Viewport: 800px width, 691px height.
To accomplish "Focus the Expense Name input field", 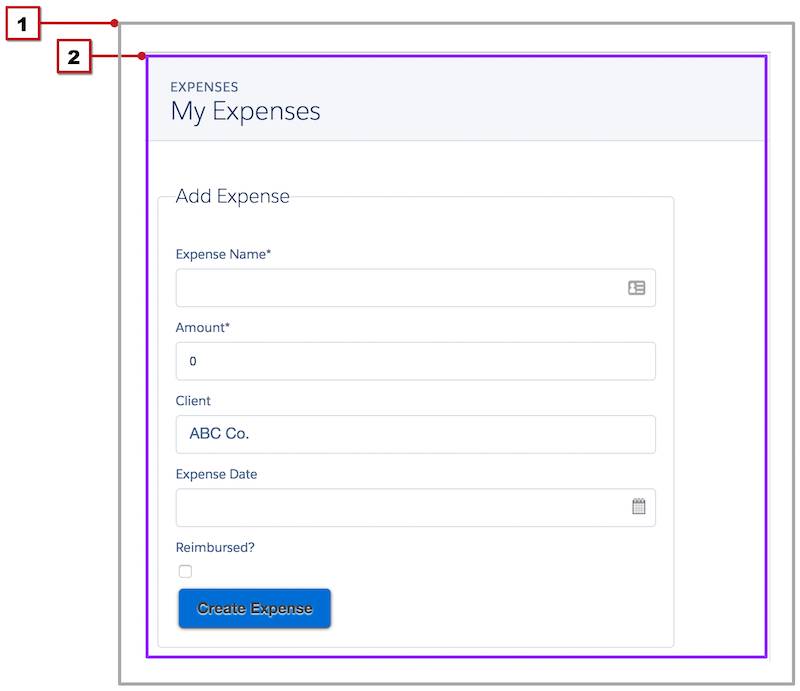I will pos(415,288).
